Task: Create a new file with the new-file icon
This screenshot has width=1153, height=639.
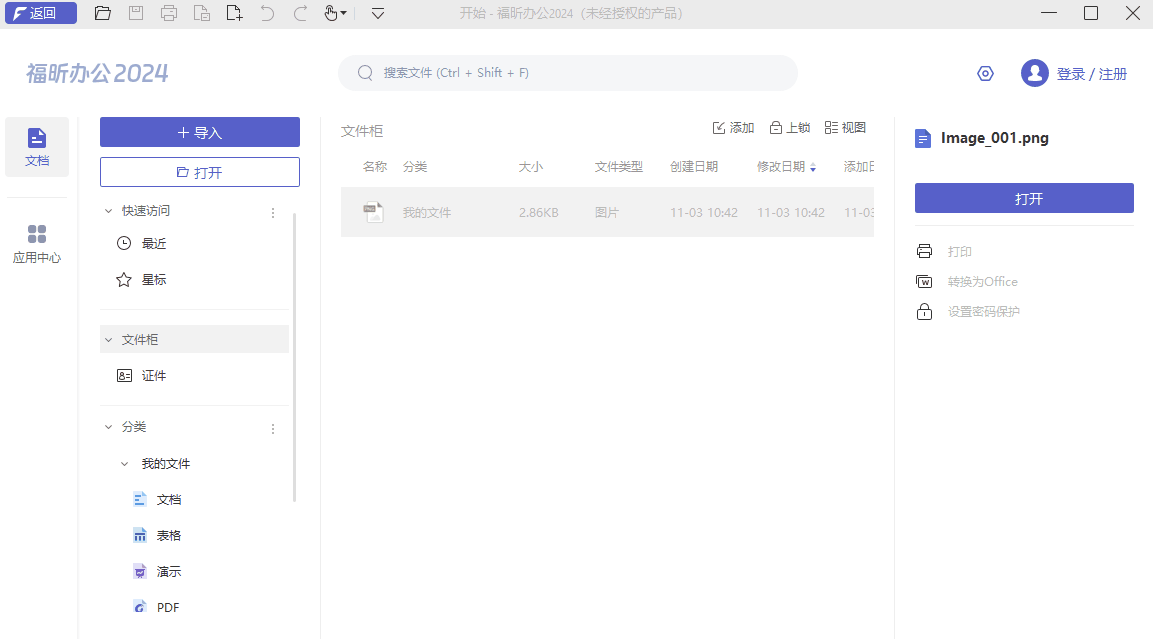Action: point(234,13)
